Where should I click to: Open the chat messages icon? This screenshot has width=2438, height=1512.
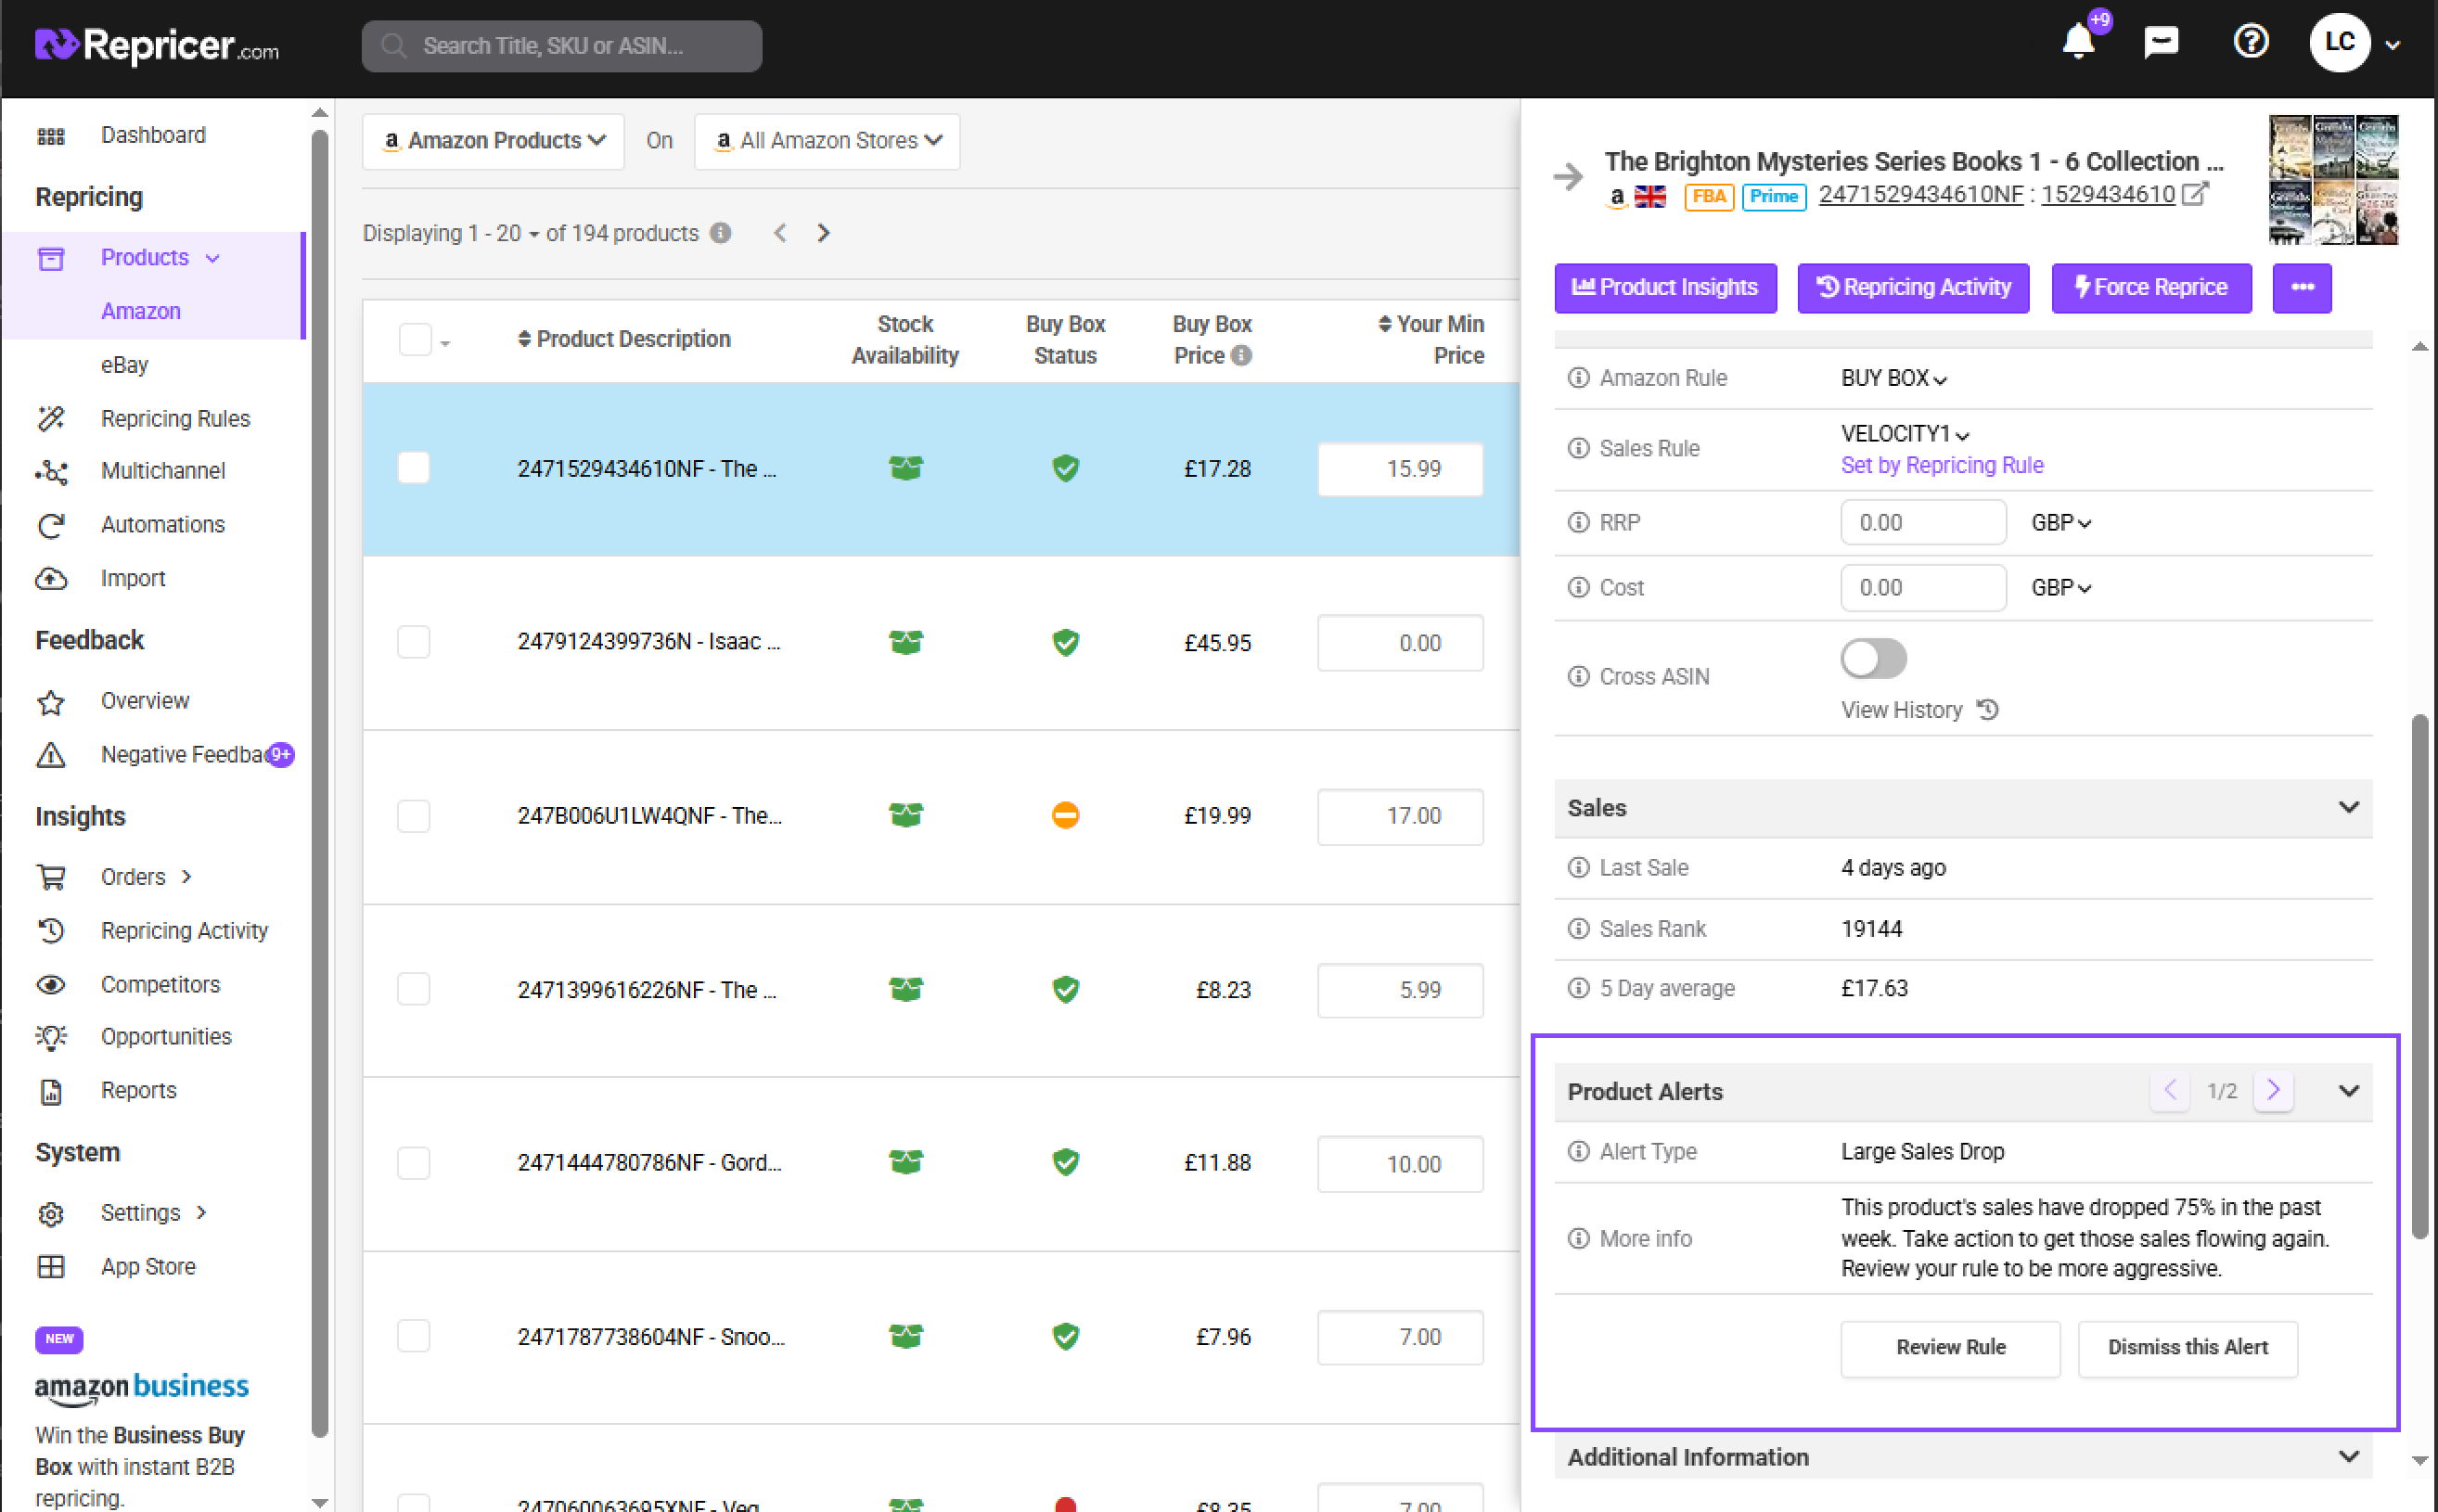2161,42
